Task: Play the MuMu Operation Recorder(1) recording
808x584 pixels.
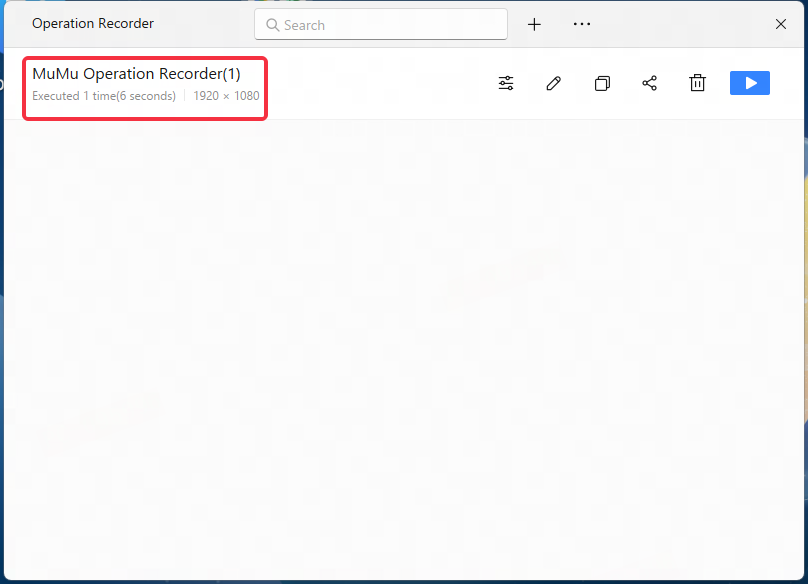Action: coord(750,83)
